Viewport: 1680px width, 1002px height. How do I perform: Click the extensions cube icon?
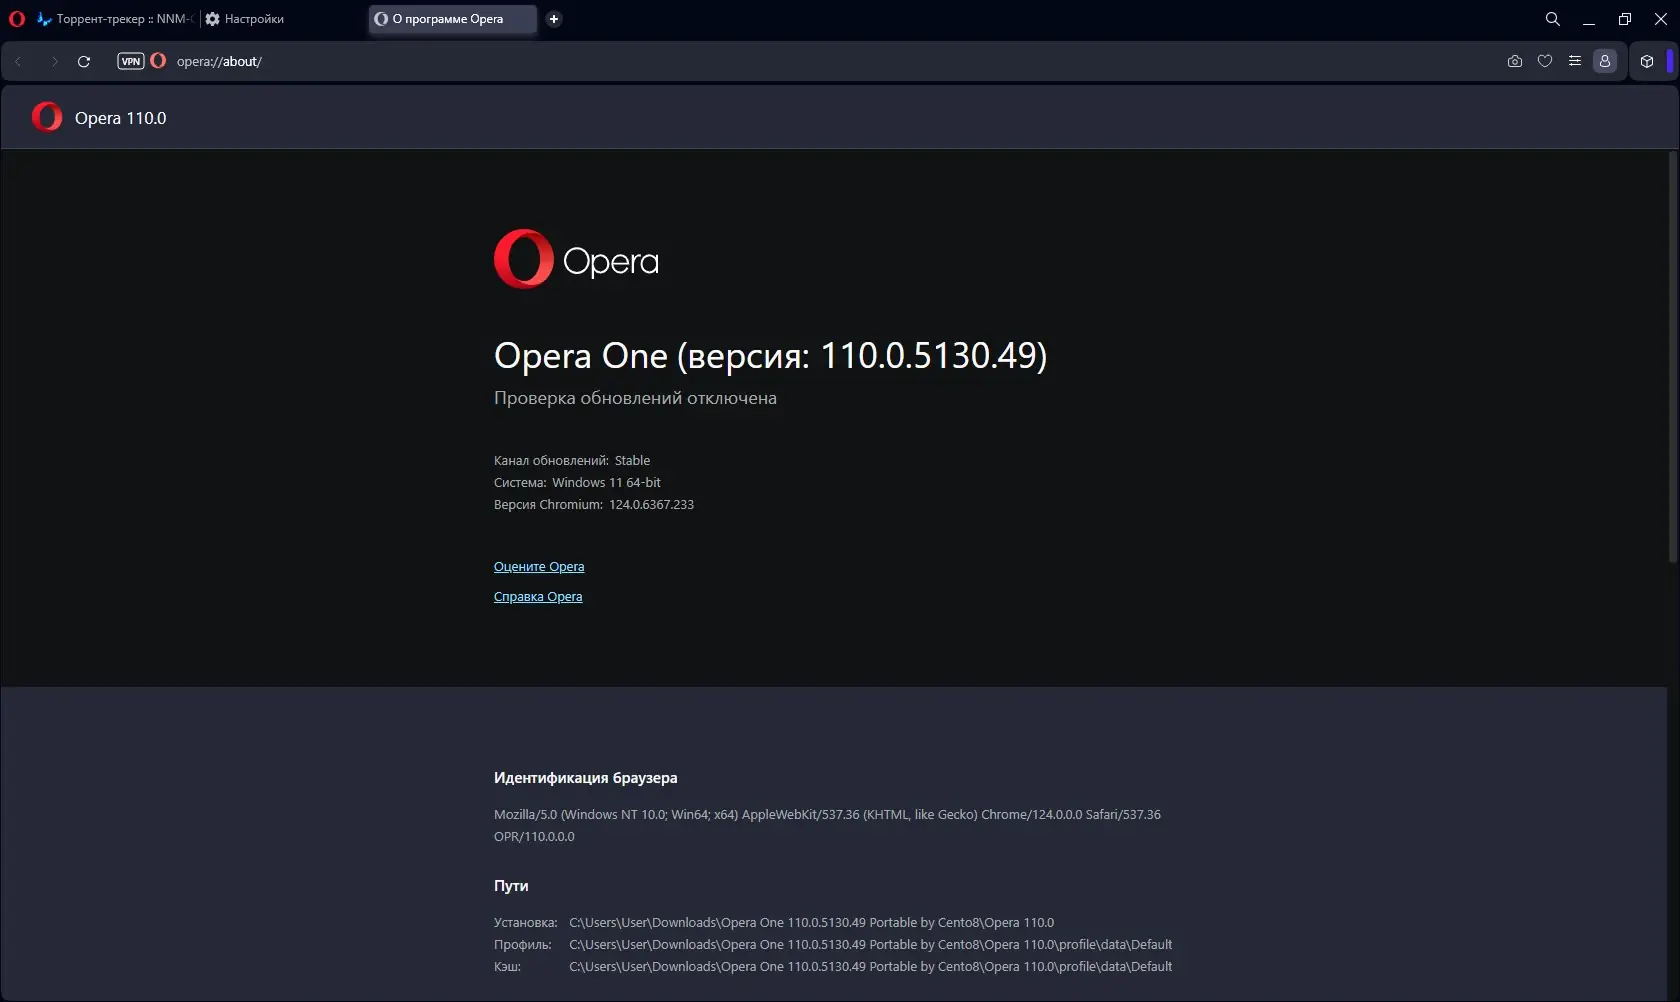coord(1647,61)
